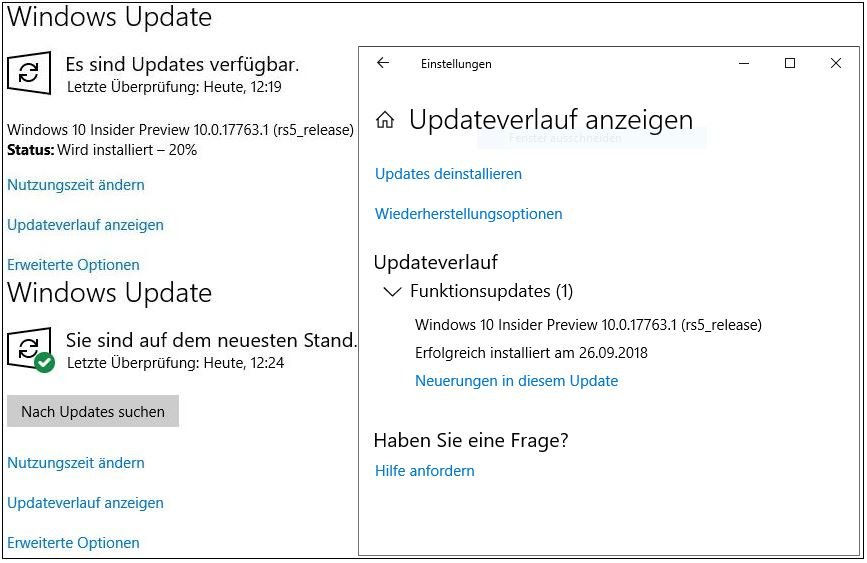Close the Einstellungen window

tap(836, 63)
